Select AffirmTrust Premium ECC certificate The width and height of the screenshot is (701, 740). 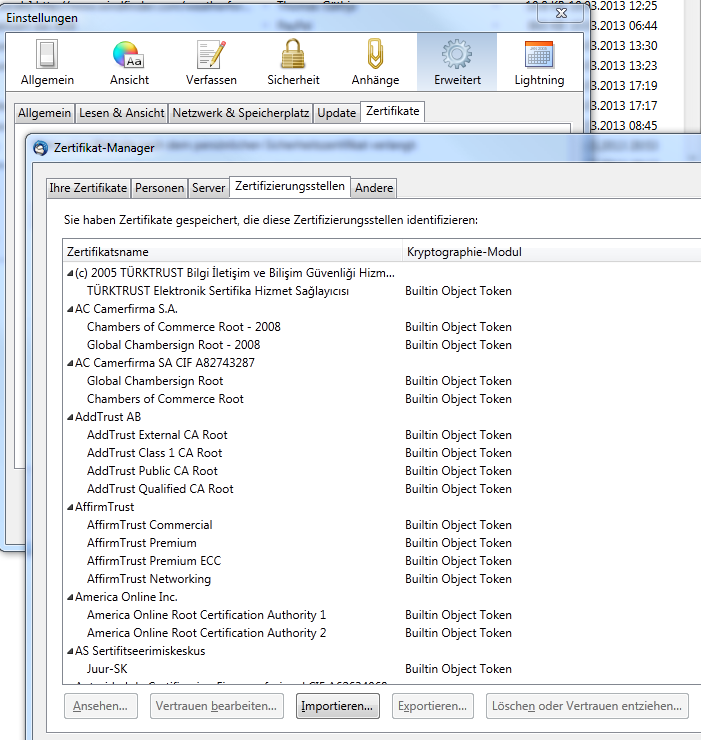pos(154,561)
